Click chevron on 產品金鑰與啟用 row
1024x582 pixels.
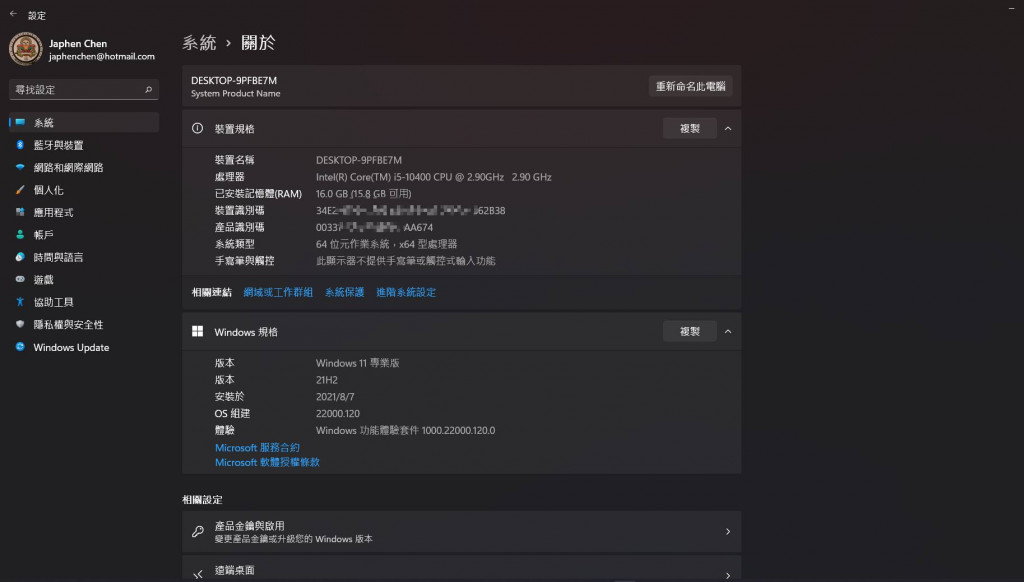click(728, 532)
